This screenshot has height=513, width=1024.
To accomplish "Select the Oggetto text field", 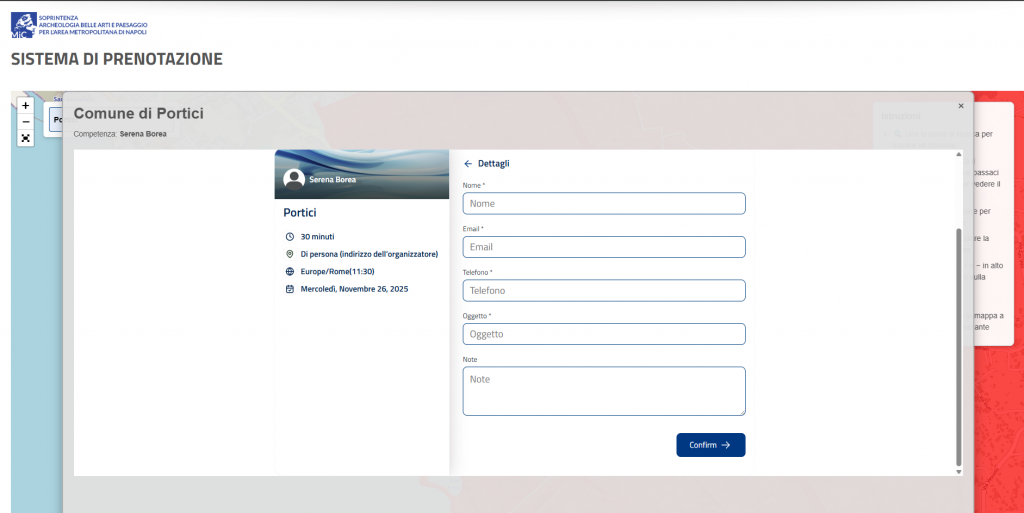I will click(604, 334).
